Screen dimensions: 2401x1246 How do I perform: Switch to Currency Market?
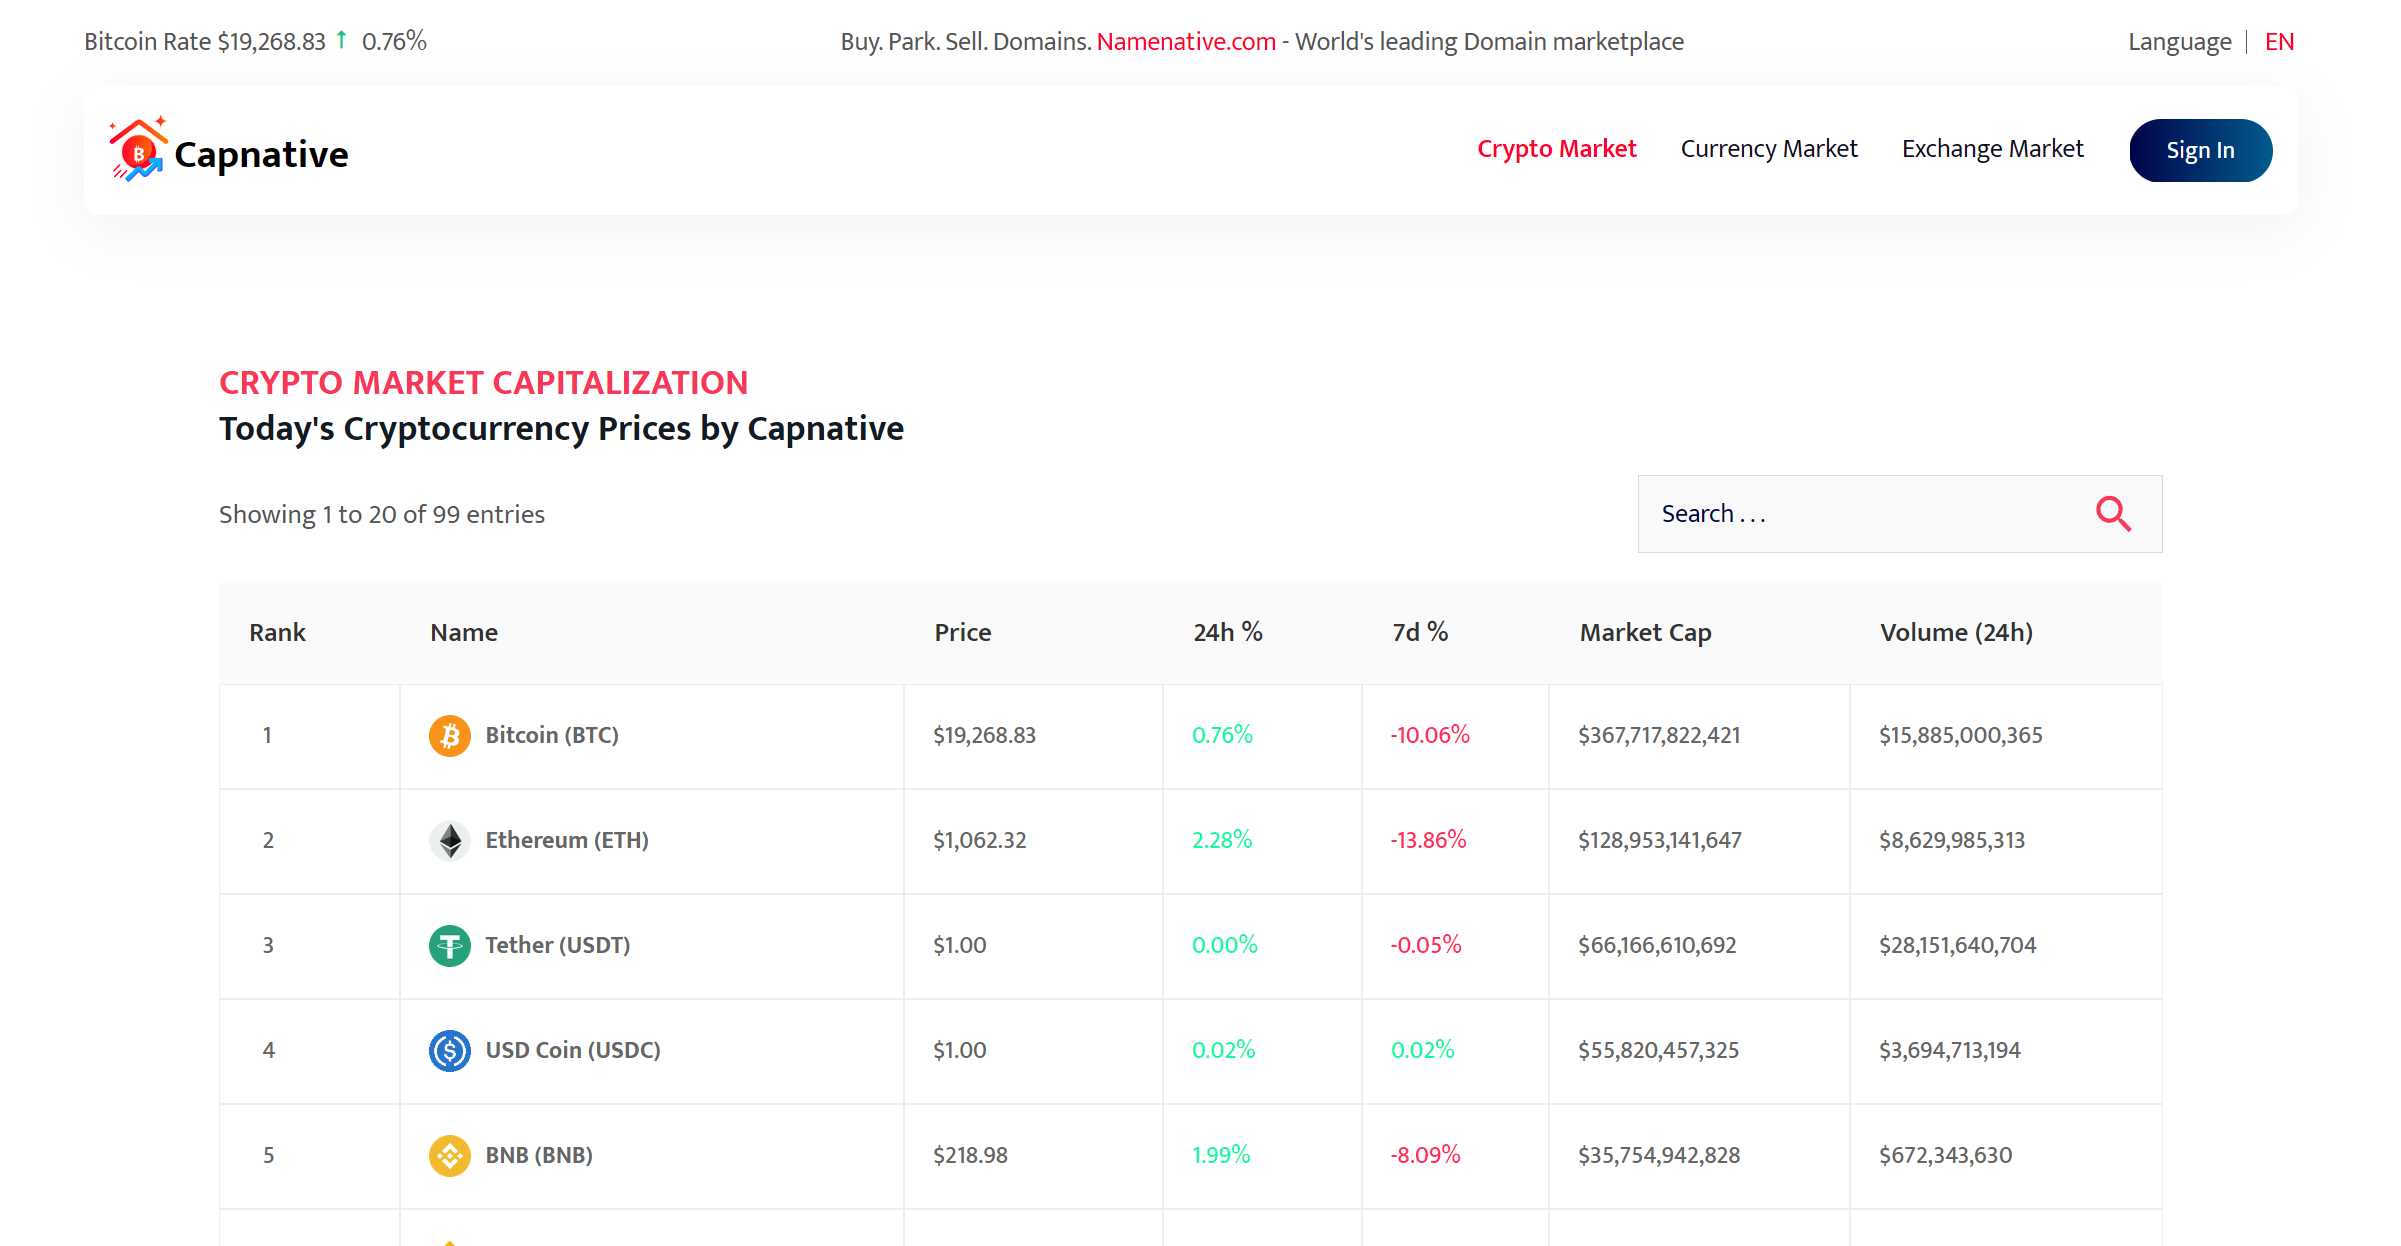tap(1768, 148)
